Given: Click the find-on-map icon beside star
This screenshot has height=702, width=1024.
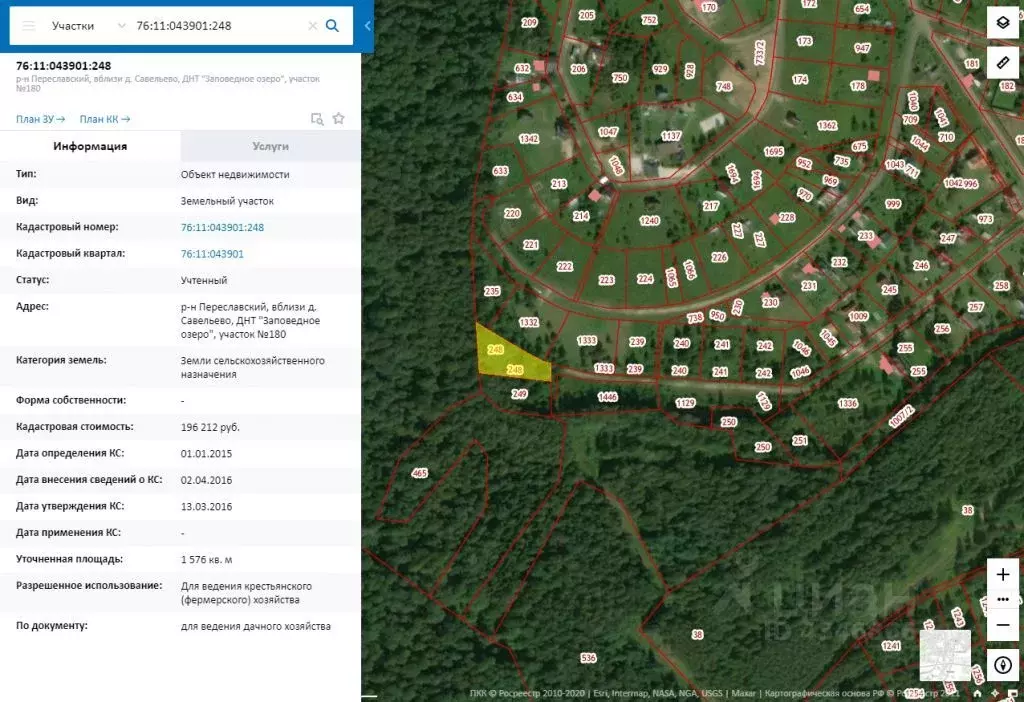Looking at the screenshot, I should click(x=317, y=118).
